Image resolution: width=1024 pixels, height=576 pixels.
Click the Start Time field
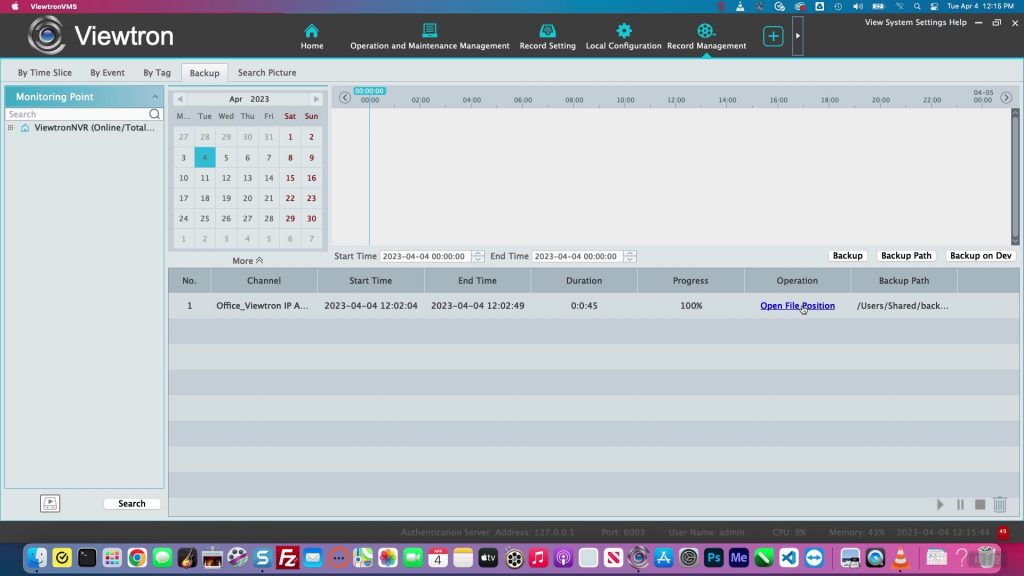point(425,256)
